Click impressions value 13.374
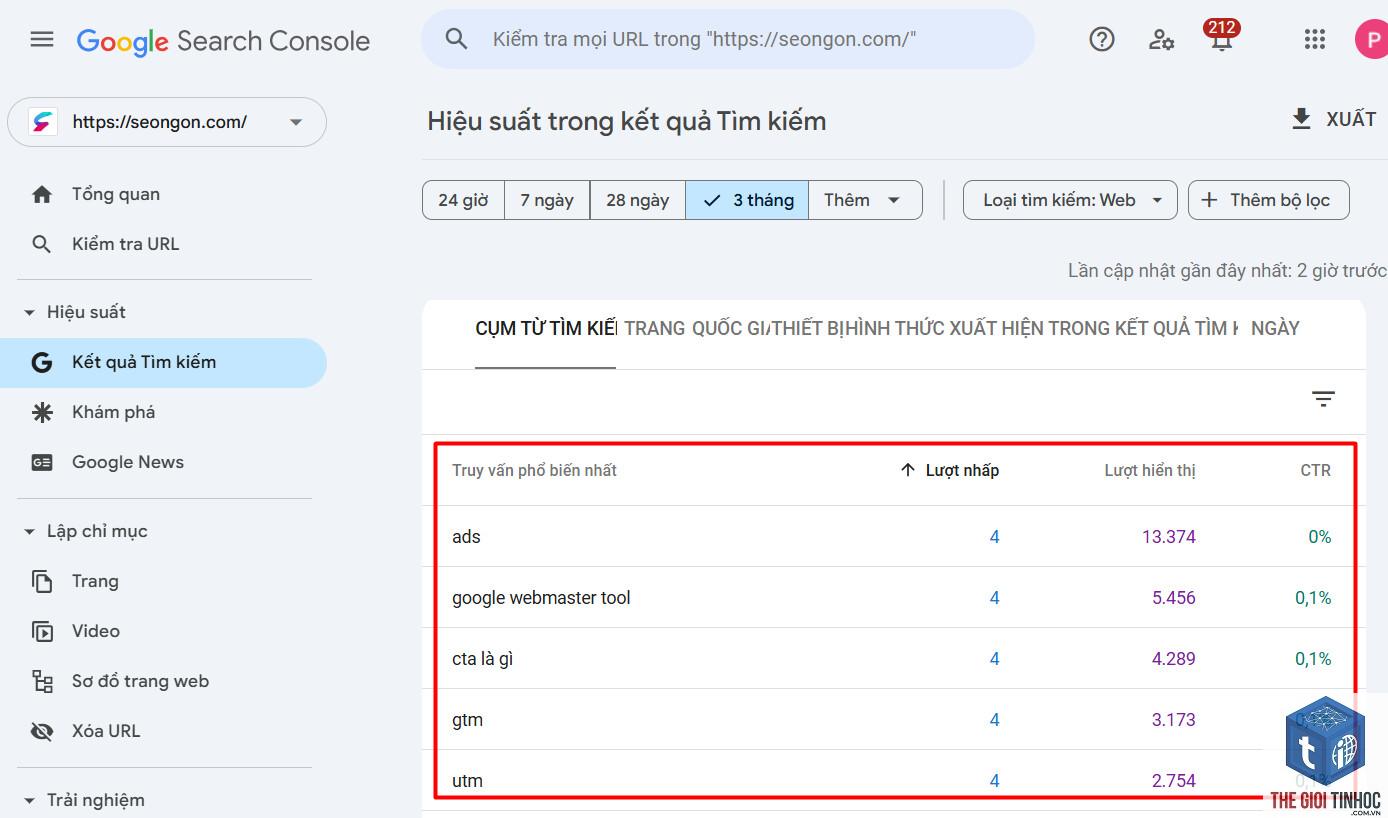 pyautogui.click(x=1169, y=537)
